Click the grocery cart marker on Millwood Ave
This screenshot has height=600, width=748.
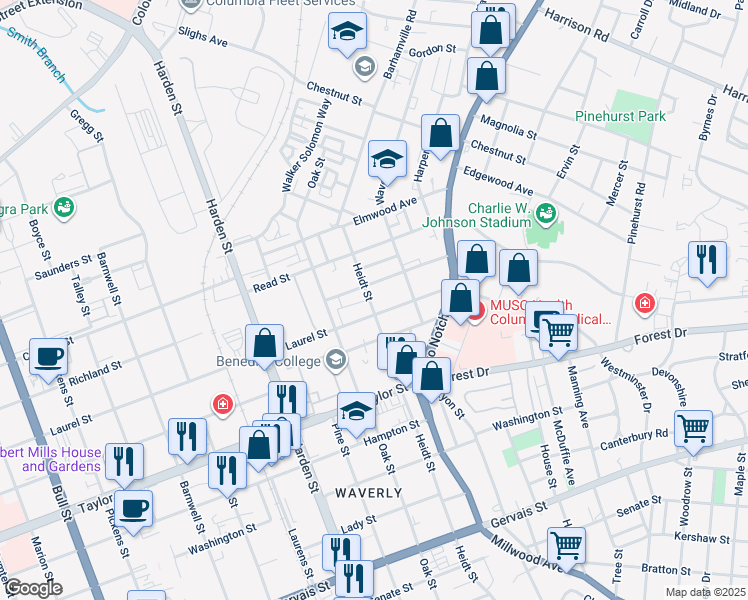coord(566,547)
